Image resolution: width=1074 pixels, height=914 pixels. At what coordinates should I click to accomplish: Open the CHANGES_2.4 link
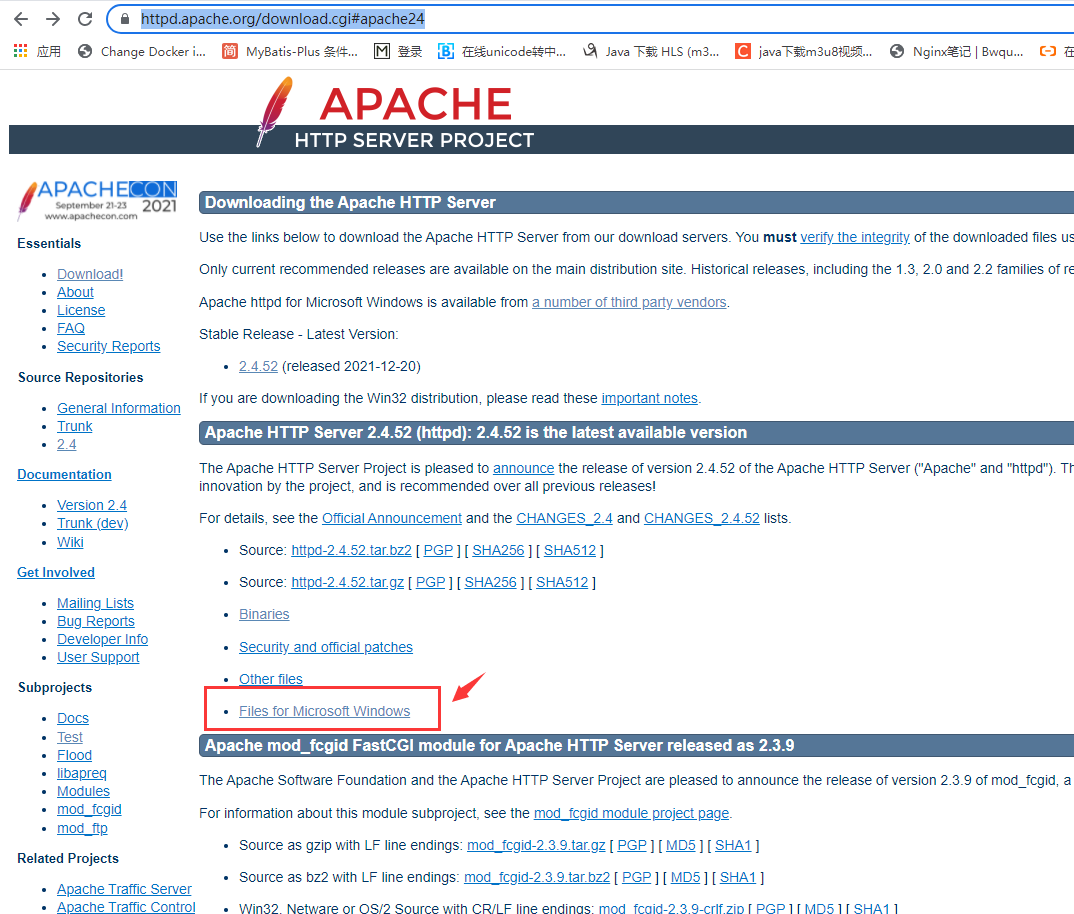[x=564, y=518]
